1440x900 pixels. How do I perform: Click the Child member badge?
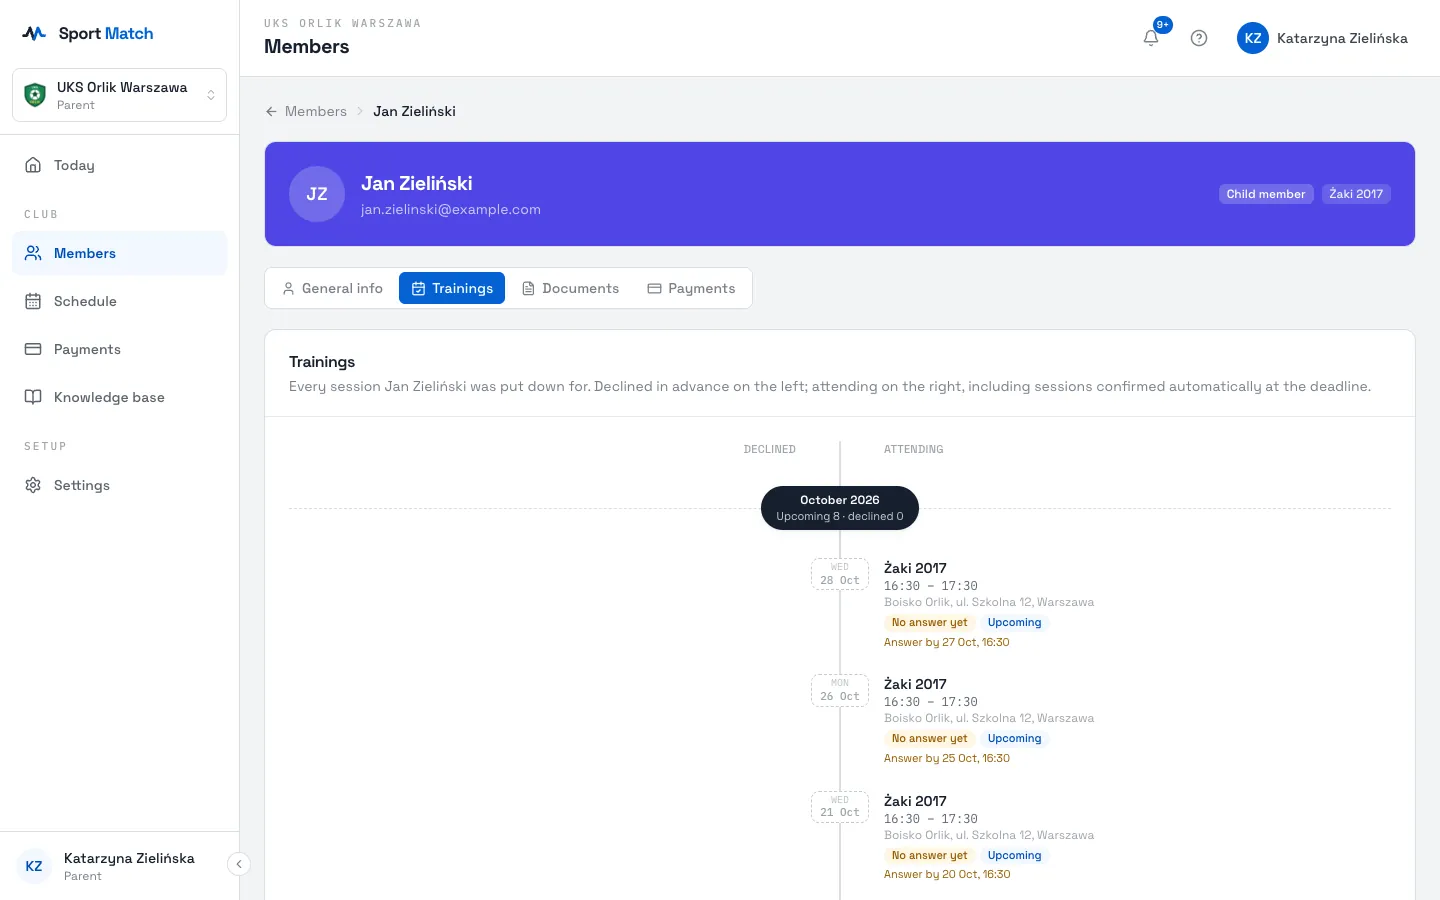(x=1266, y=194)
